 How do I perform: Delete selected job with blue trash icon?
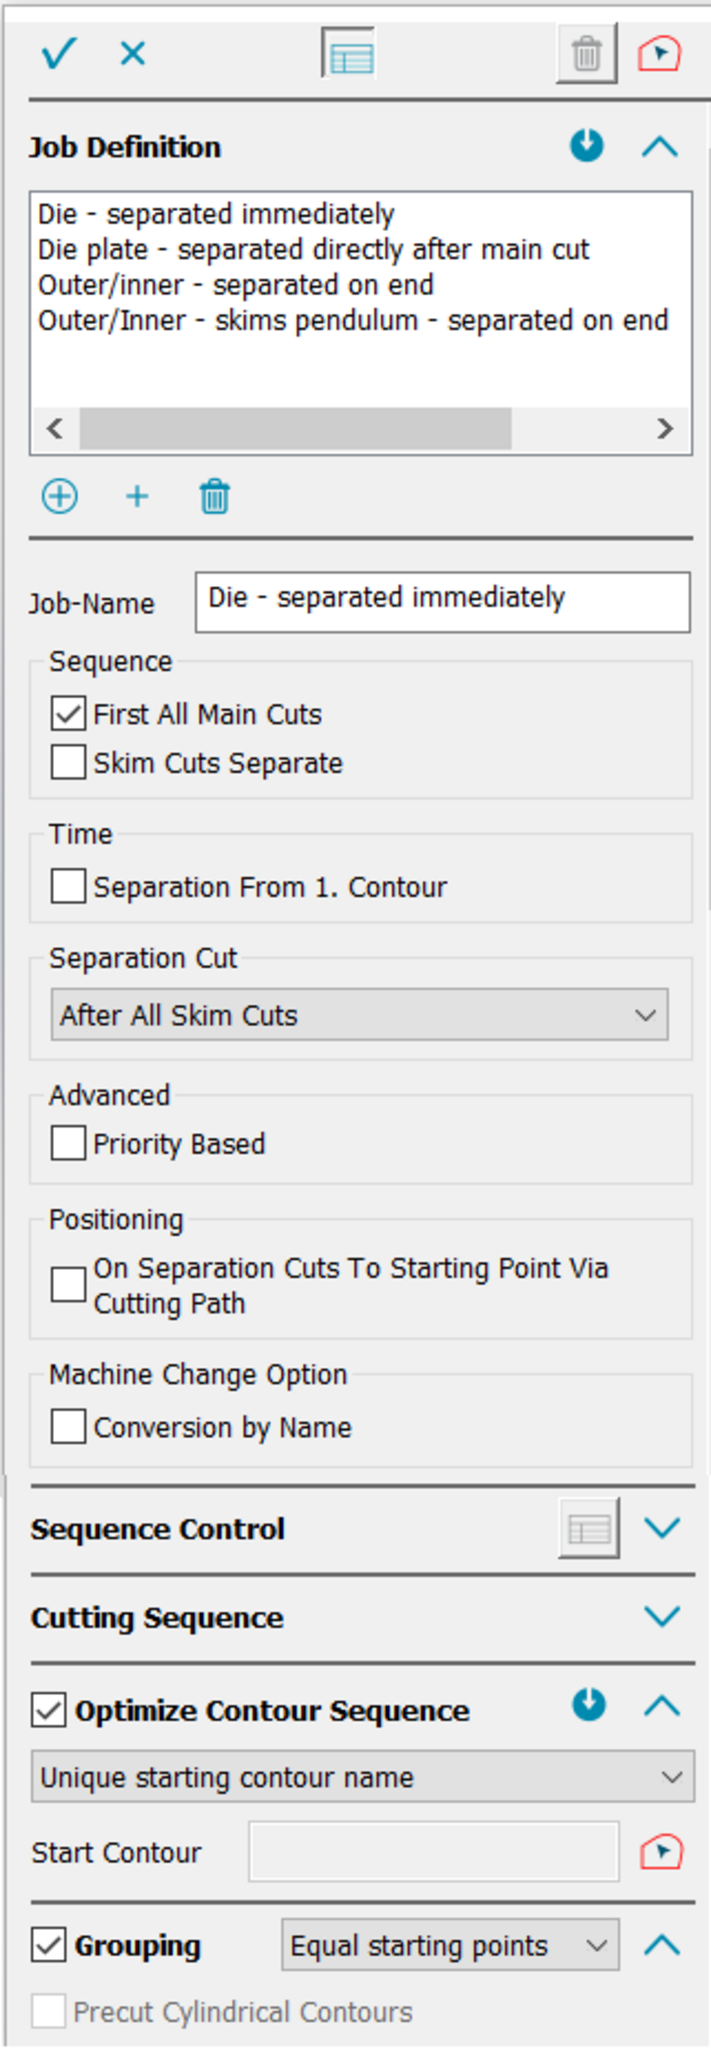pyautogui.click(x=214, y=496)
